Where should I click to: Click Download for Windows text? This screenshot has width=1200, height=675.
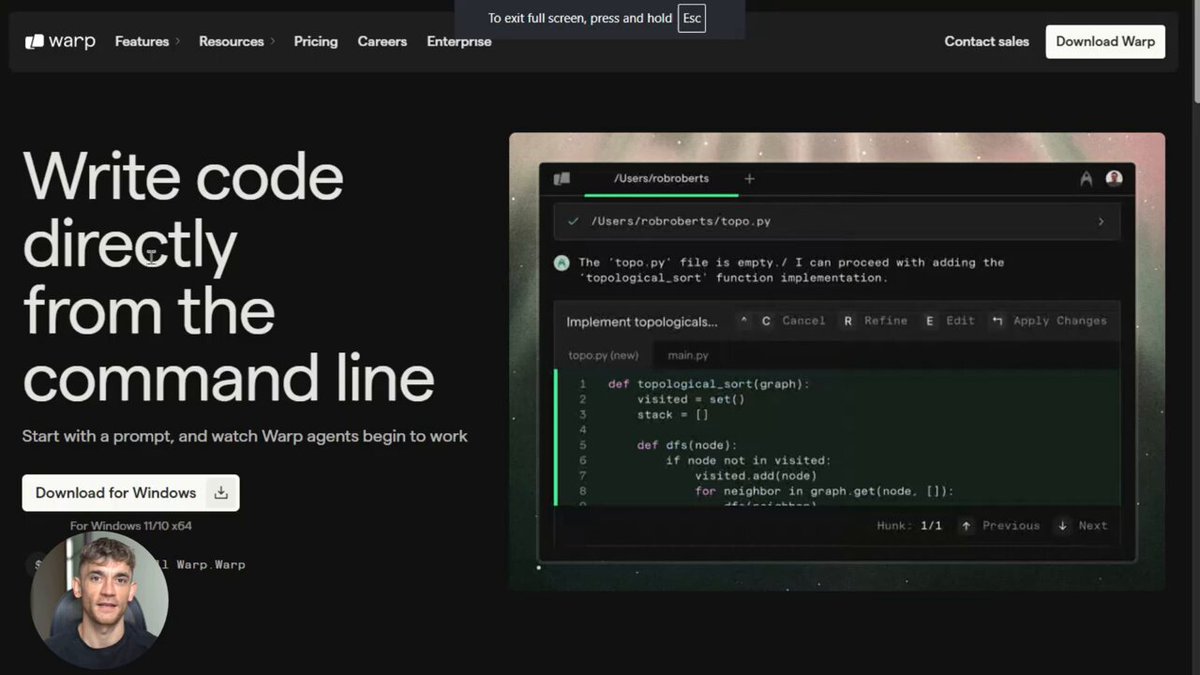(116, 493)
